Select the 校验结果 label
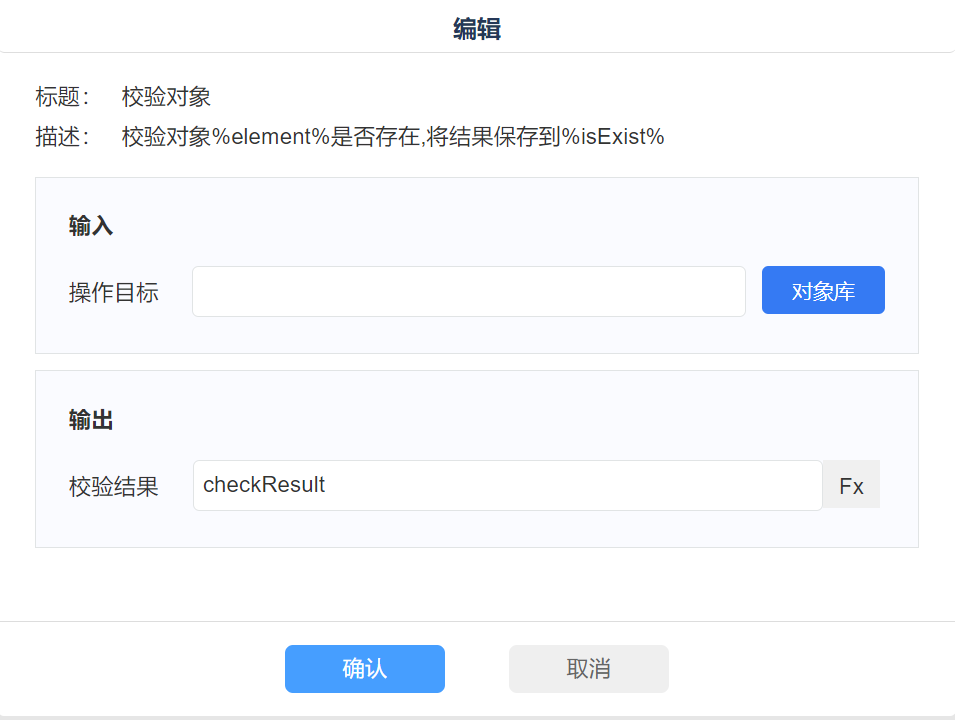Image resolution: width=955 pixels, height=720 pixels. 113,487
